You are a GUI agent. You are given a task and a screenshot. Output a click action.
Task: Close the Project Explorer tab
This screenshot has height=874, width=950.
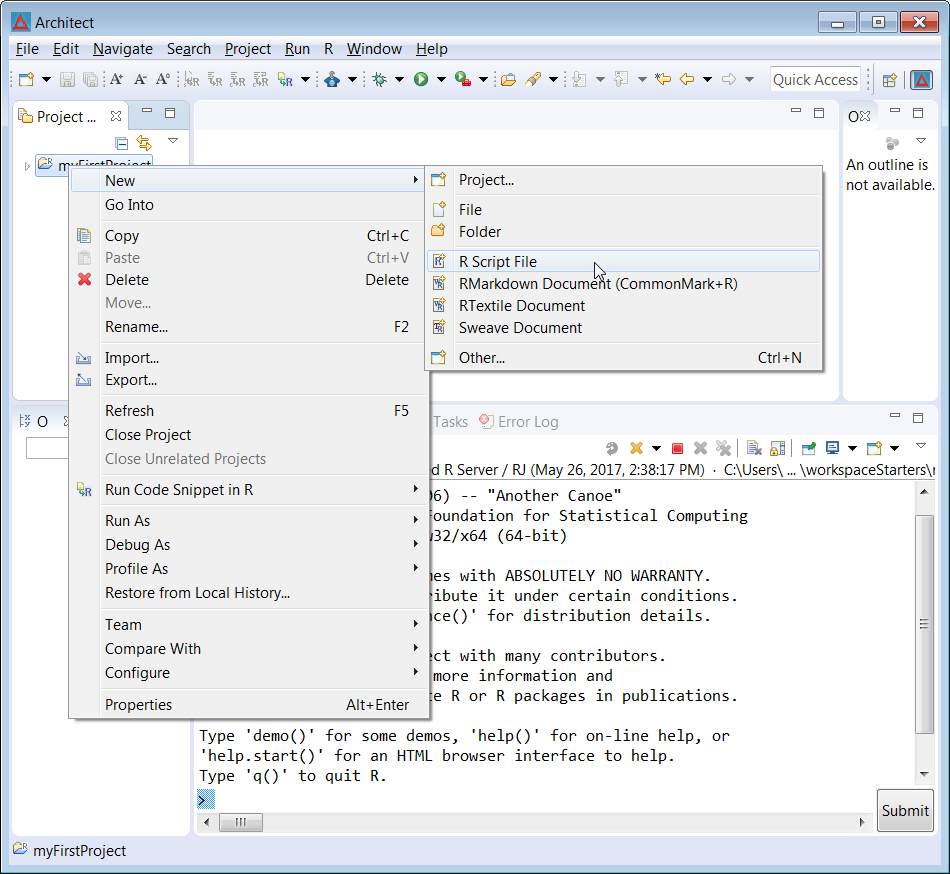click(116, 116)
